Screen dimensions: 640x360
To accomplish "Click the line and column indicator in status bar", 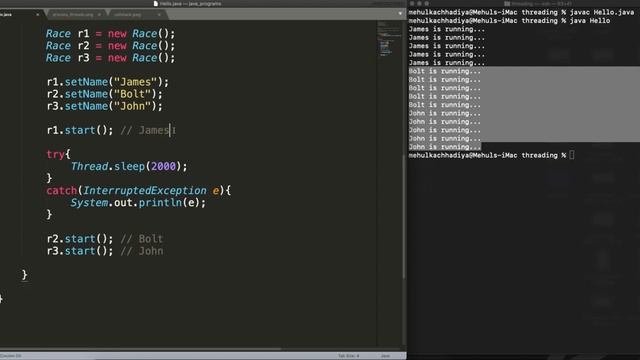I will (11, 356).
